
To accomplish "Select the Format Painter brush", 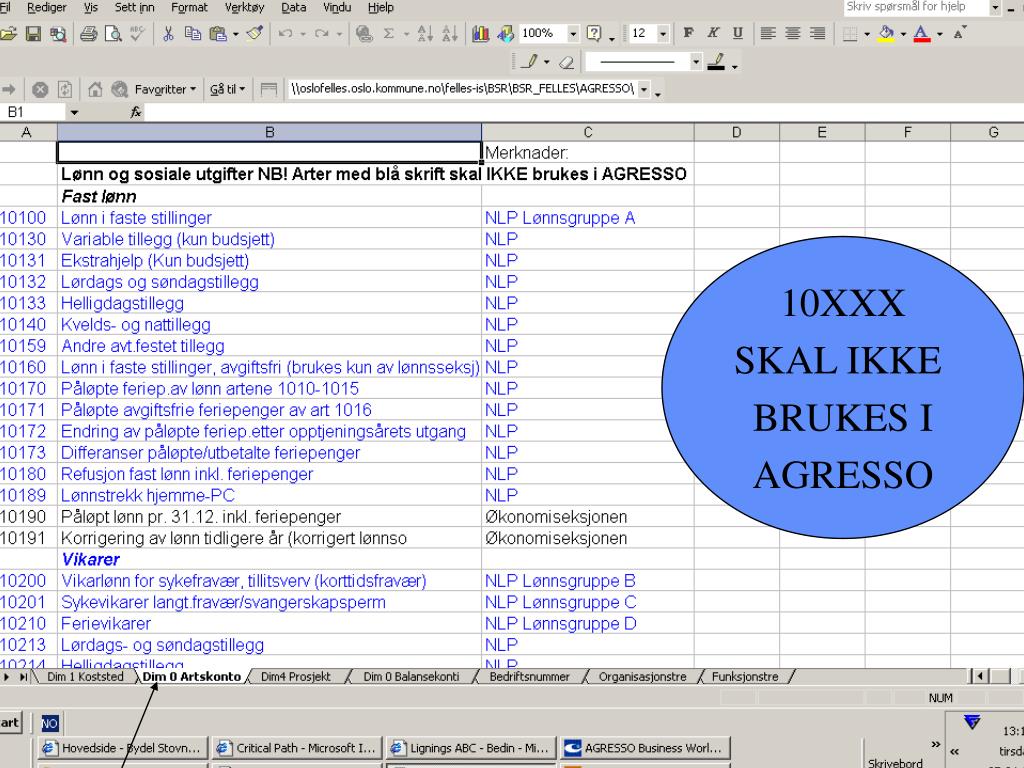I will click(255, 33).
